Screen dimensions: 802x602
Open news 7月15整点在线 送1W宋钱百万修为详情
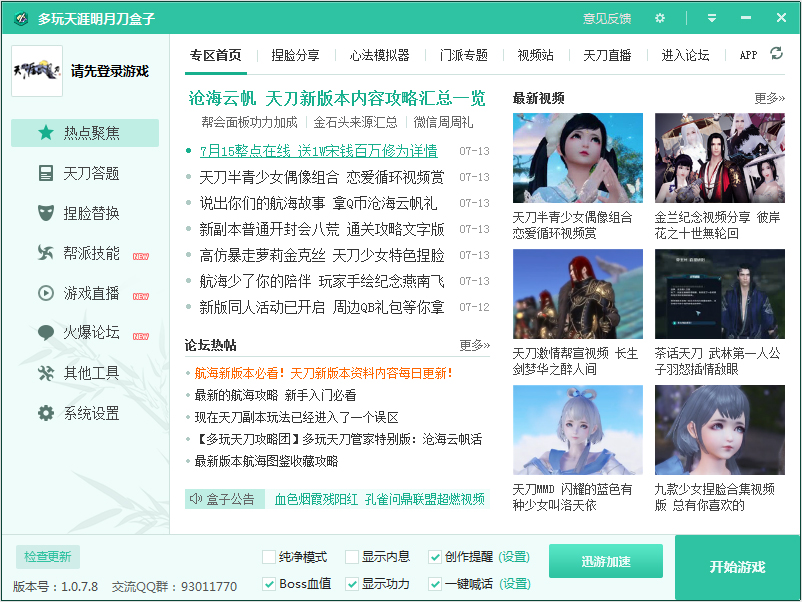tap(319, 151)
